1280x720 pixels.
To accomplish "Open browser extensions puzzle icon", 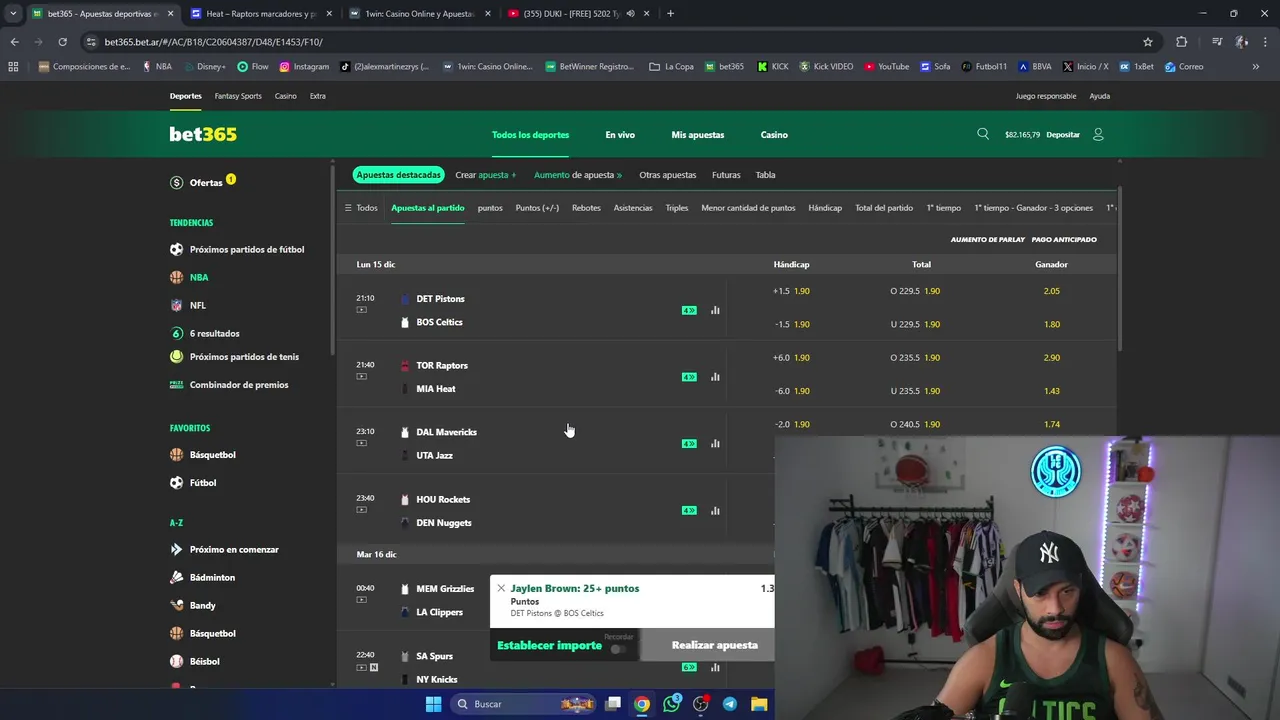I will (x=1181, y=42).
